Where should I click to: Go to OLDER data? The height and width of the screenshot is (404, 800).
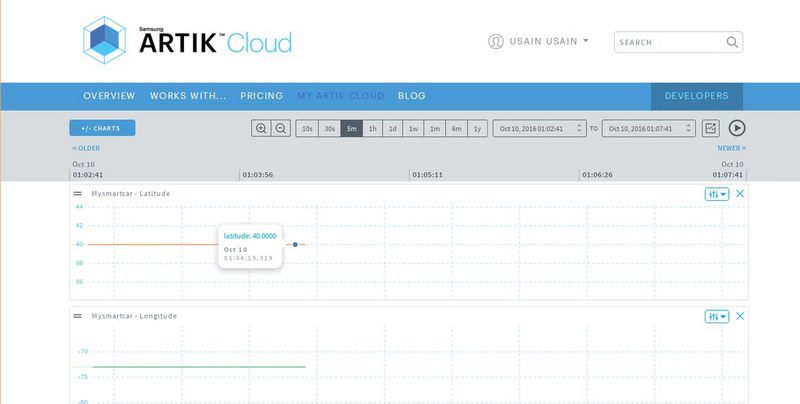(86, 148)
